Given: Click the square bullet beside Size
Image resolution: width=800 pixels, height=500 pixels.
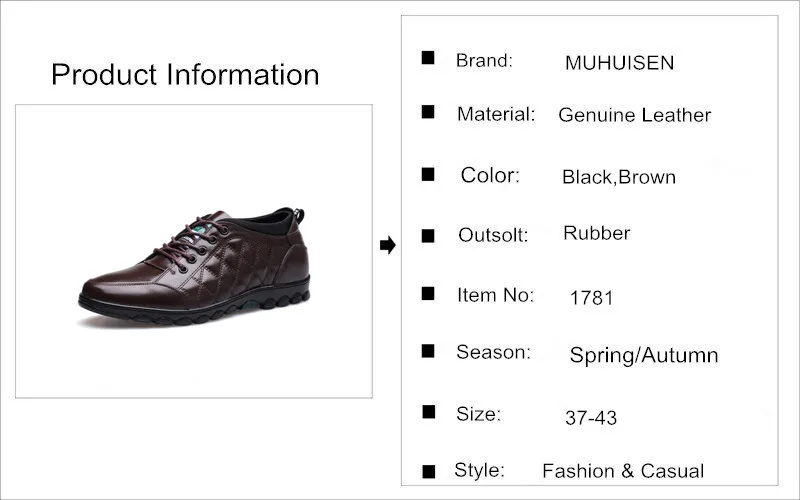Looking at the screenshot, I should point(429,412).
